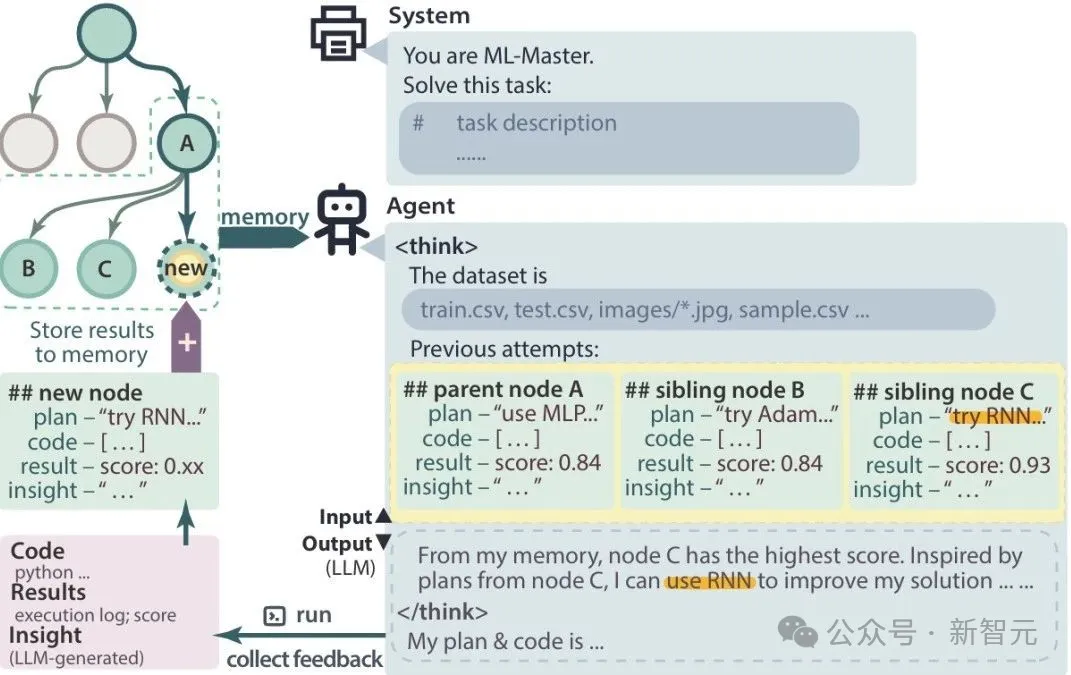The height and width of the screenshot is (675, 1071).
Task: Click the 'System' title label
Action: click(429, 16)
